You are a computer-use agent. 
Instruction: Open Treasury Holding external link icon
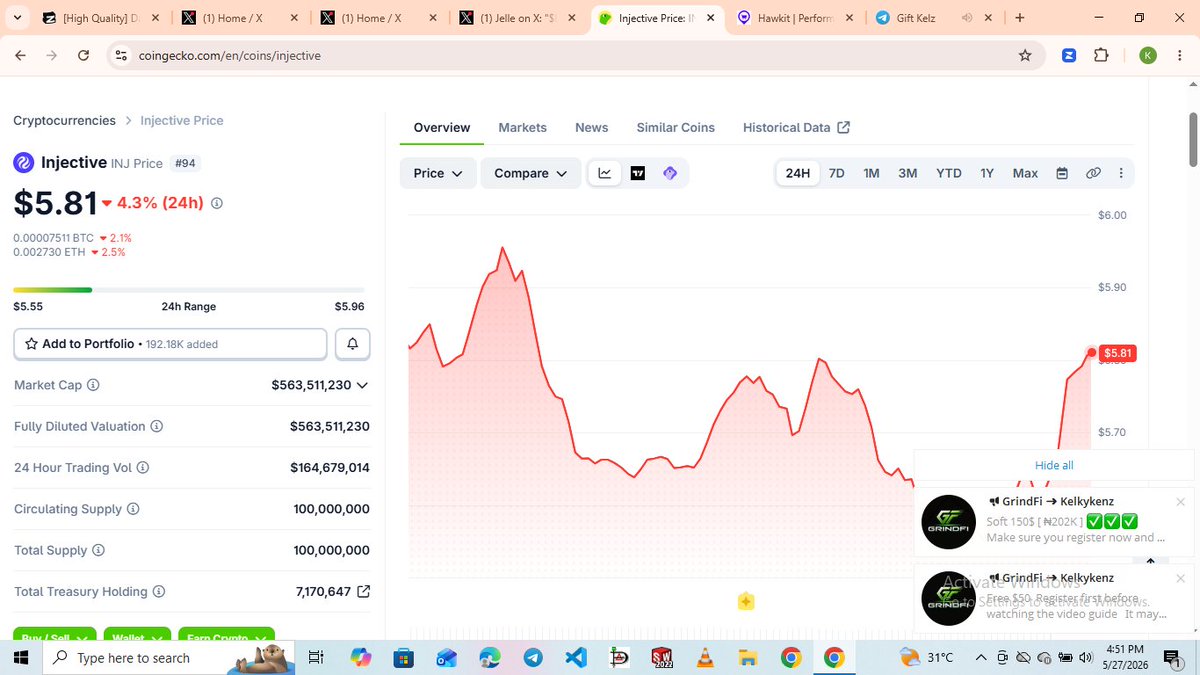click(363, 591)
